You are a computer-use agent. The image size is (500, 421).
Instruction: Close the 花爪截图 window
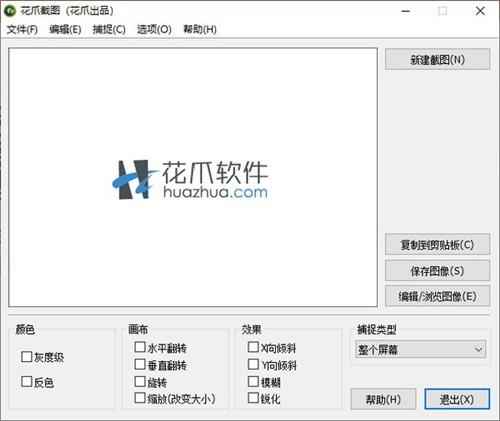[x=480, y=11]
